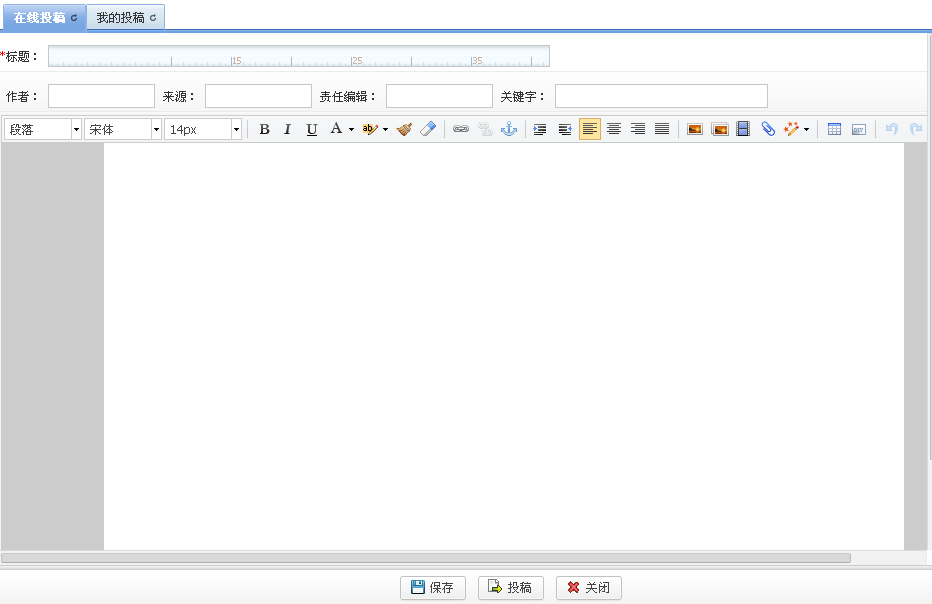Click the format painter brush icon
This screenshot has height=604, width=932.
click(x=404, y=129)
